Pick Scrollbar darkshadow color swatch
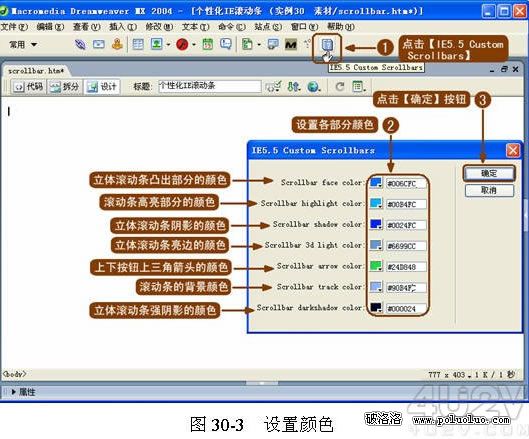Image resolution: width=529 pixels, height=439 pixels. click(376, 308)
